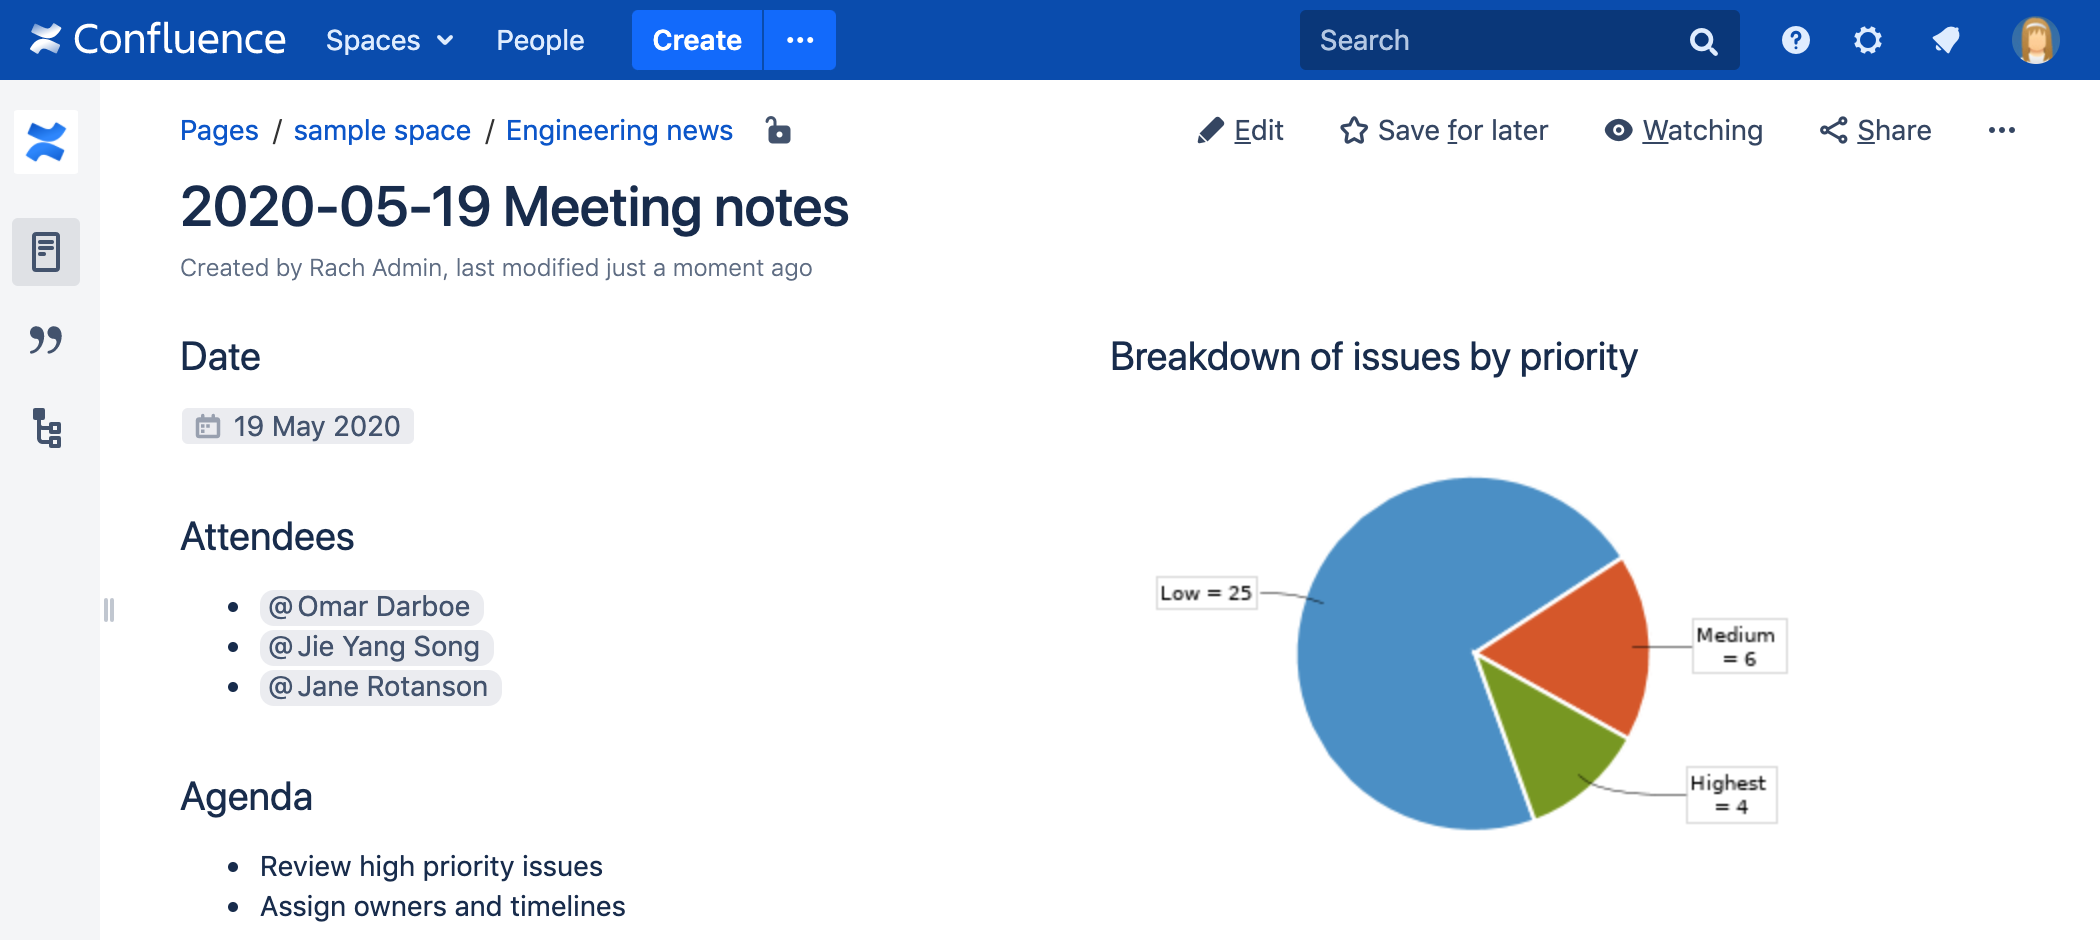Click the sidebar collapse handle
Image resolution: width=2100 pixels, height=940 pixels.
[109, 609]
